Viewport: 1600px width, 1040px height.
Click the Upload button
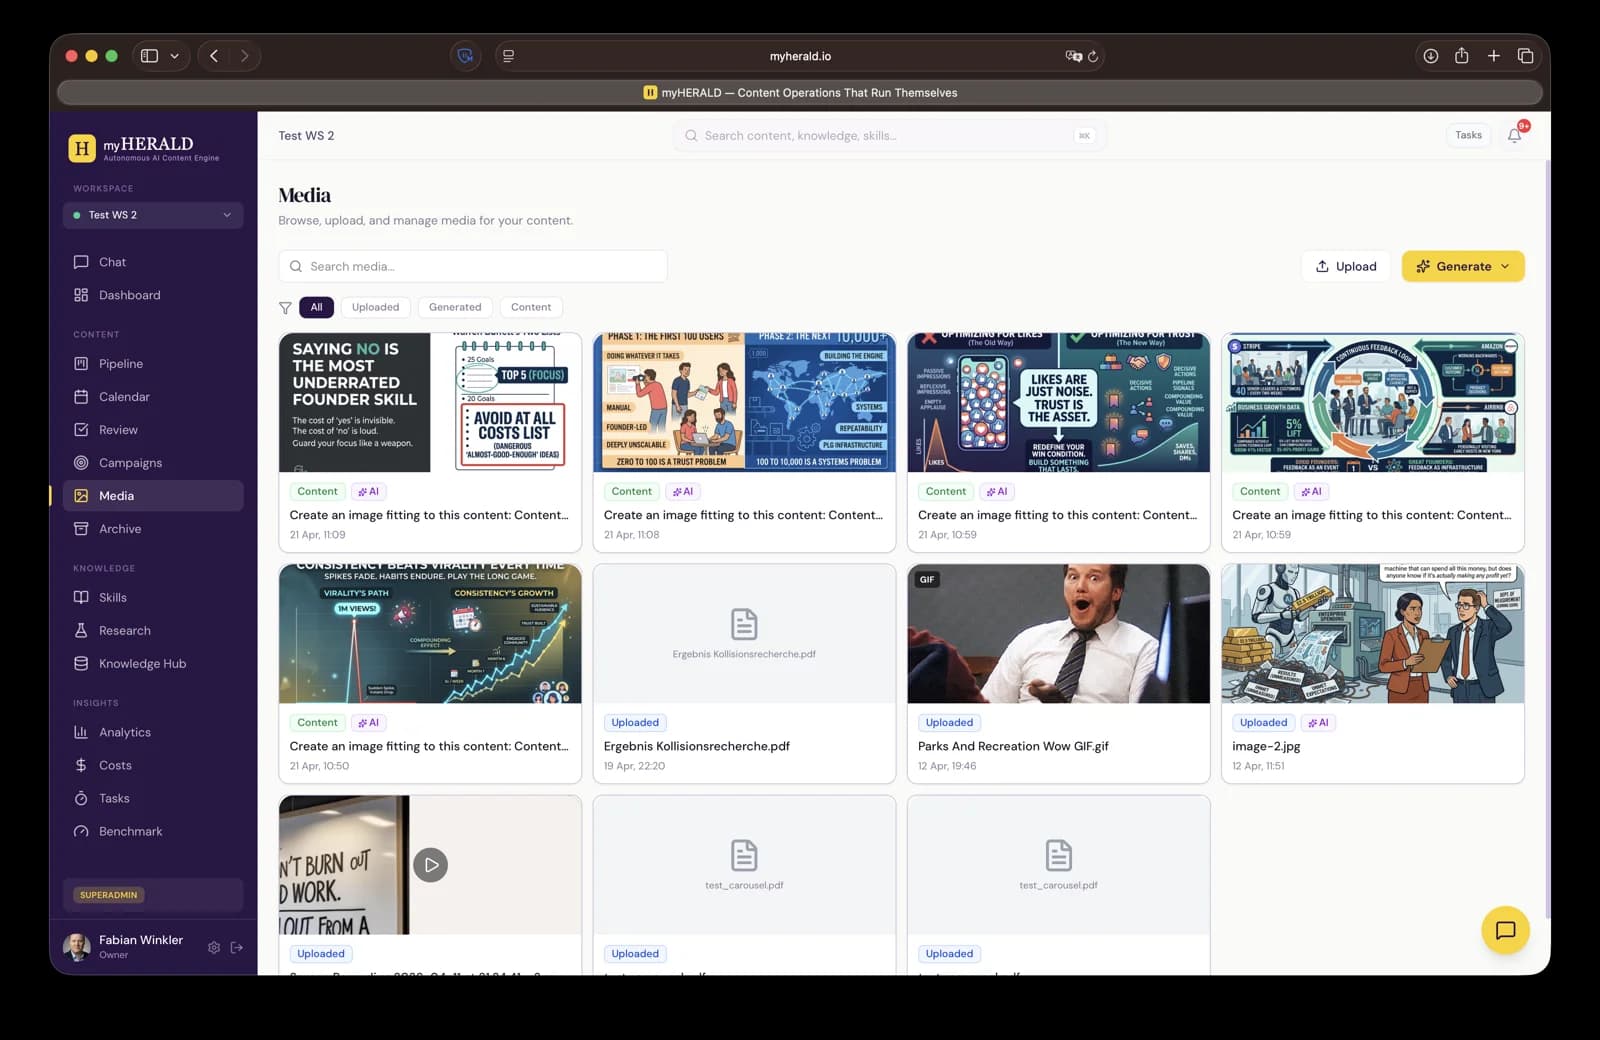(1346, 266)
